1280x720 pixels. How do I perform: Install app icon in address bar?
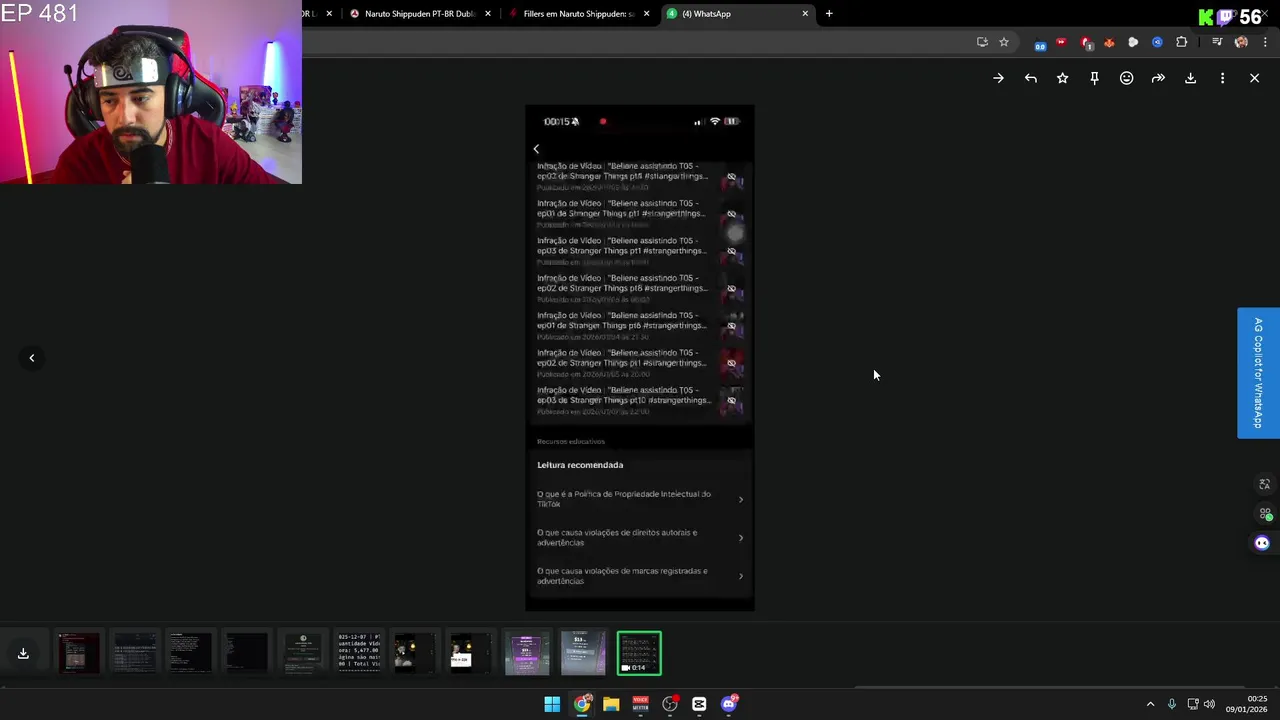(x=982, y=42)
